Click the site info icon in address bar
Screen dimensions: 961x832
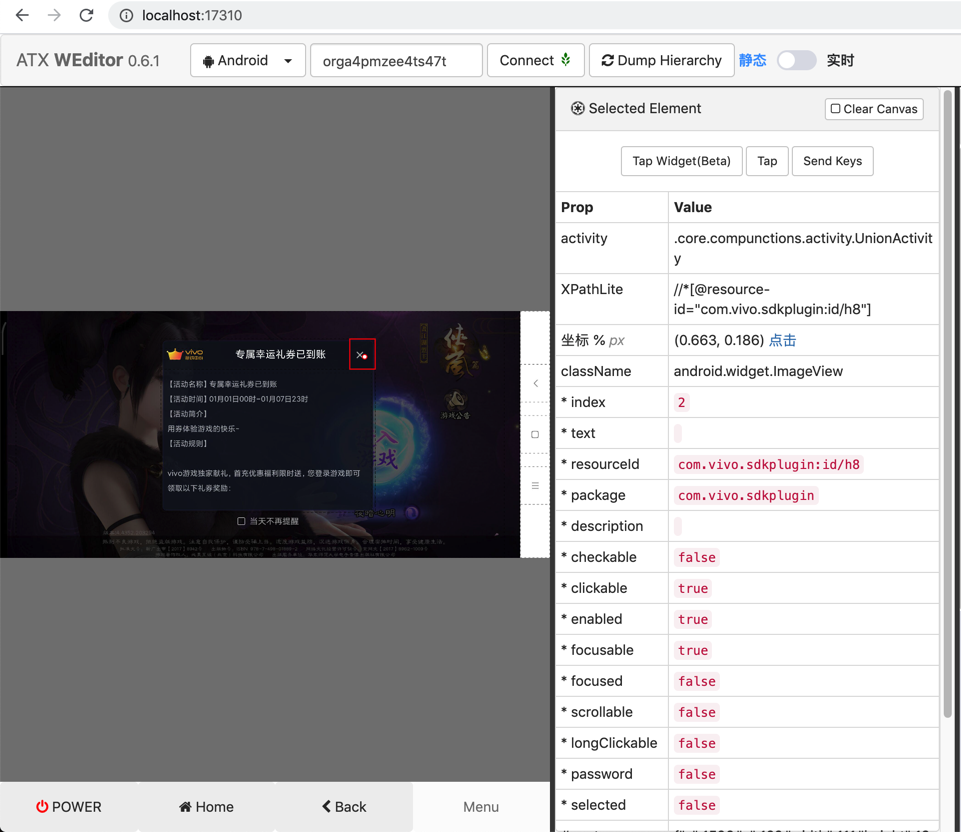(x=126, y=15)
